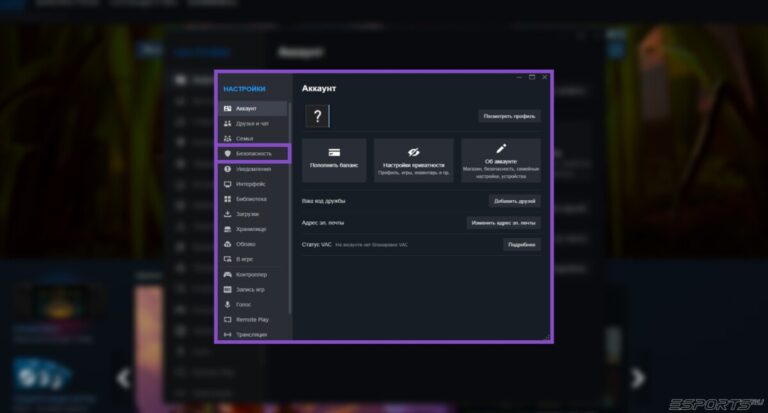Select Голос (Voice) microphone settings

tap(245, 304)
